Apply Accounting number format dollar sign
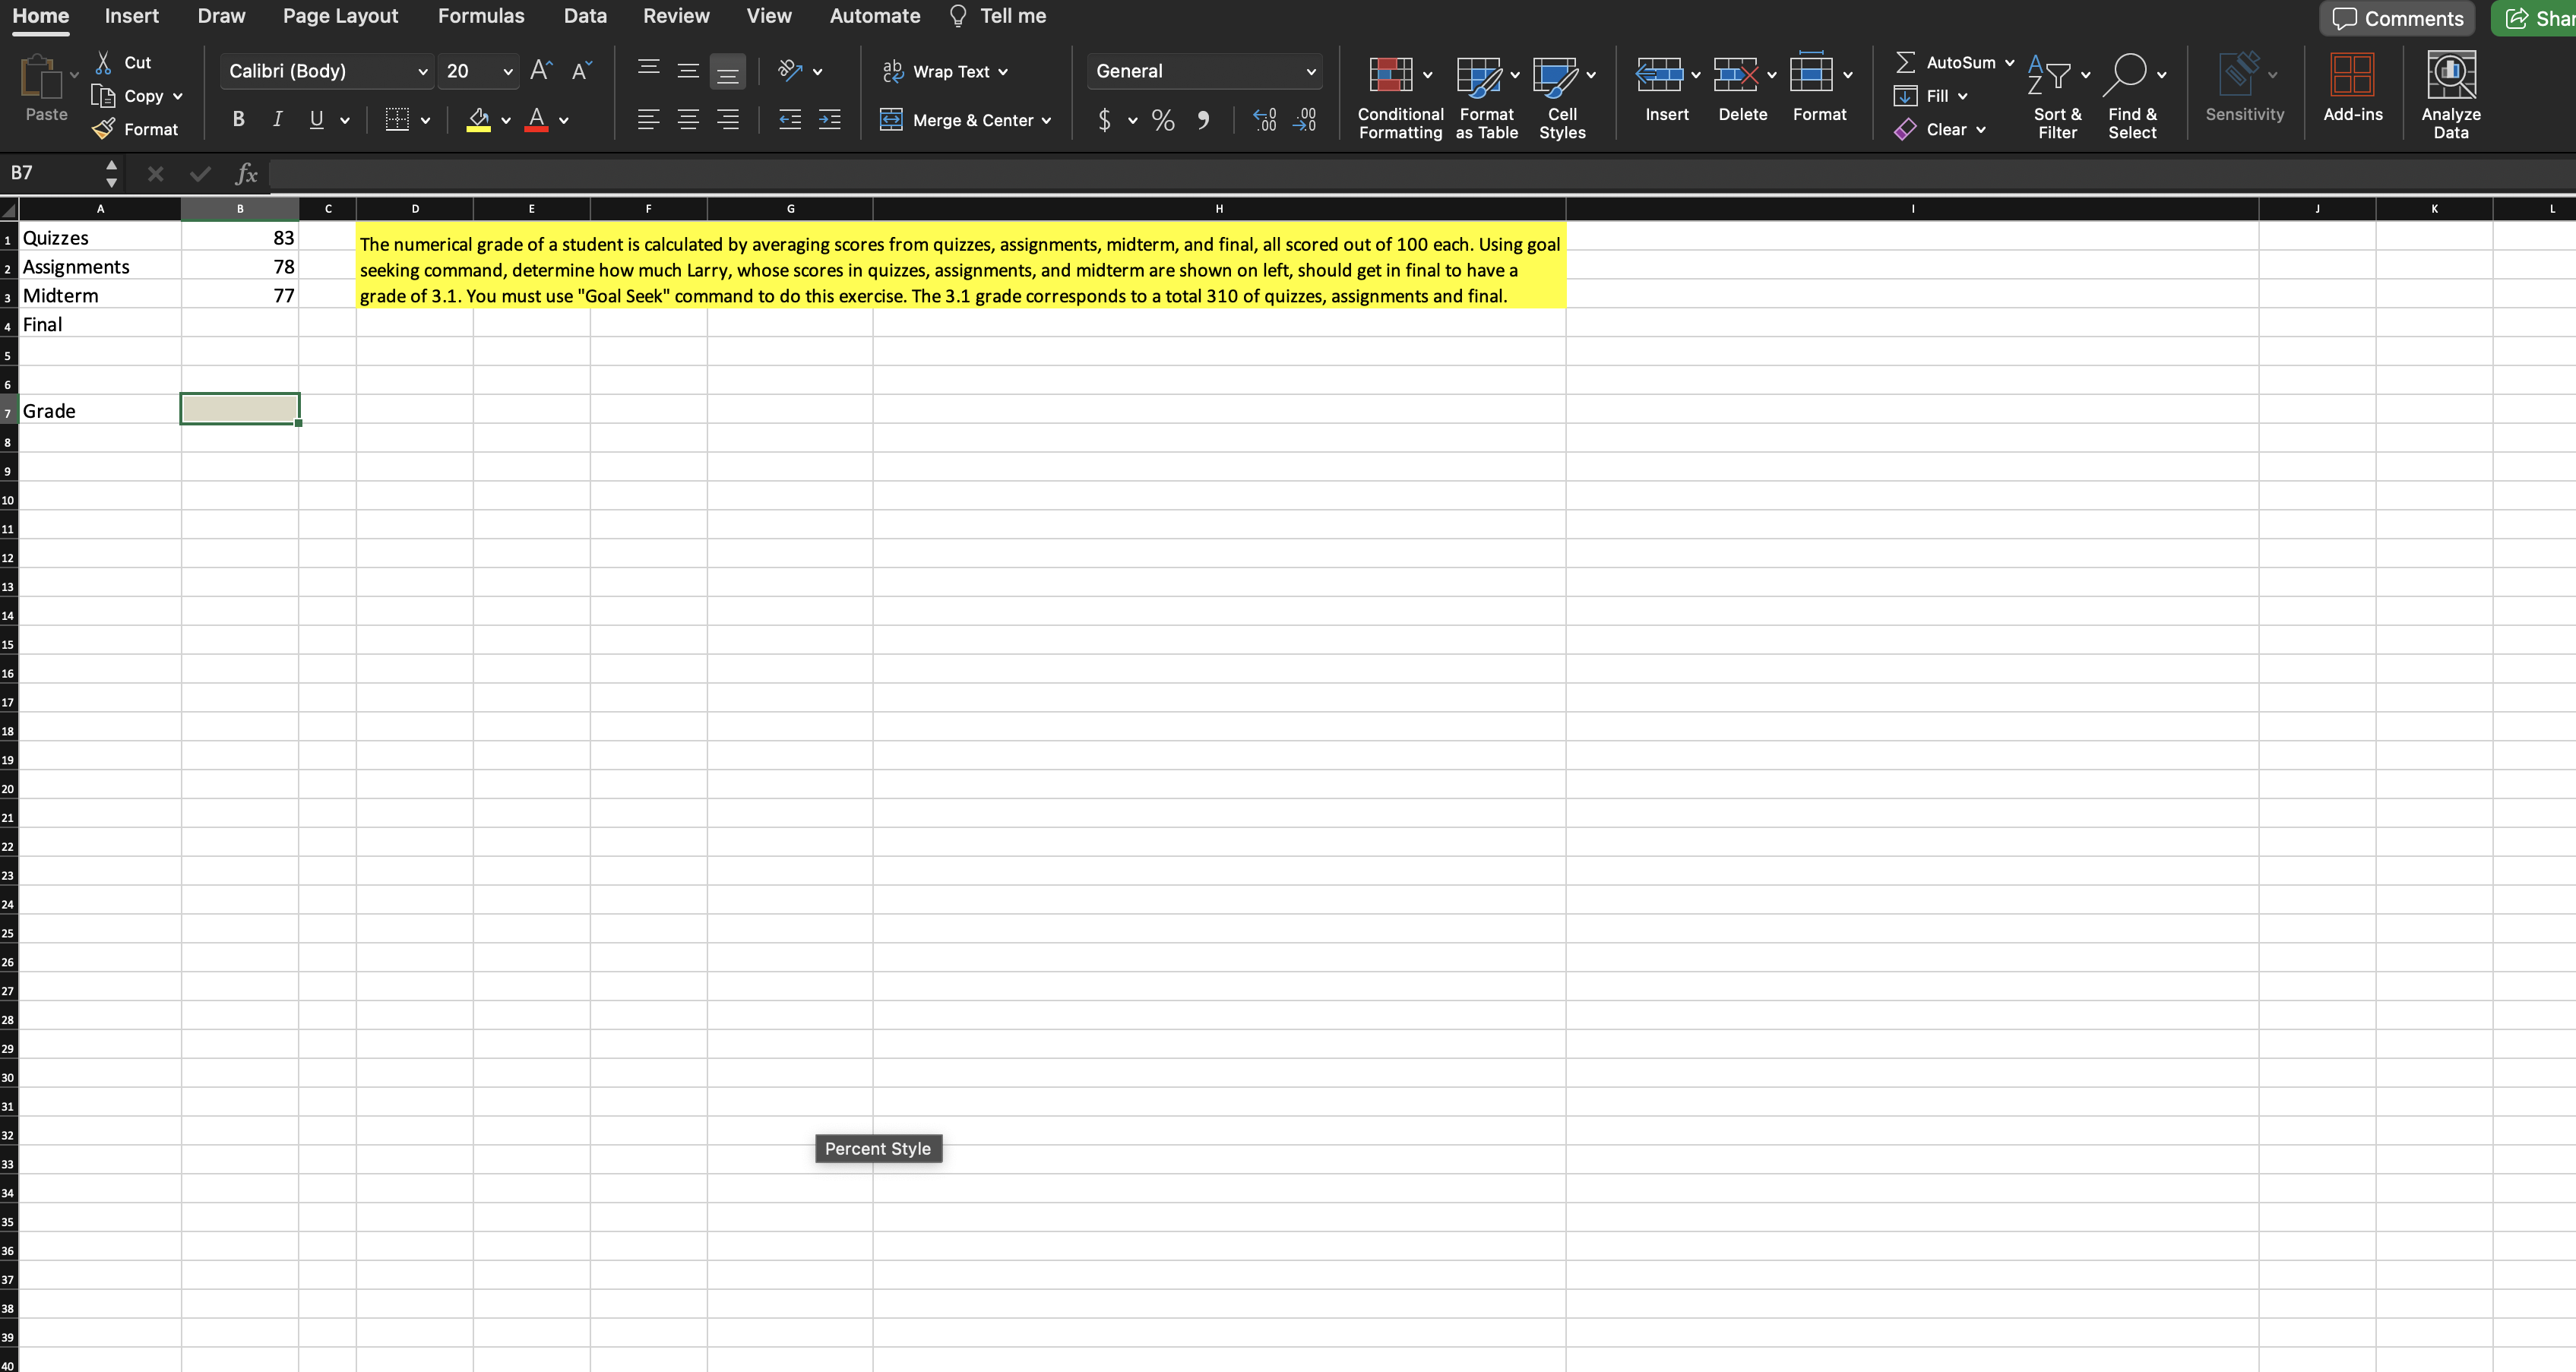The height and width of the screenshot is (1372, 2576). point(1103,120)
